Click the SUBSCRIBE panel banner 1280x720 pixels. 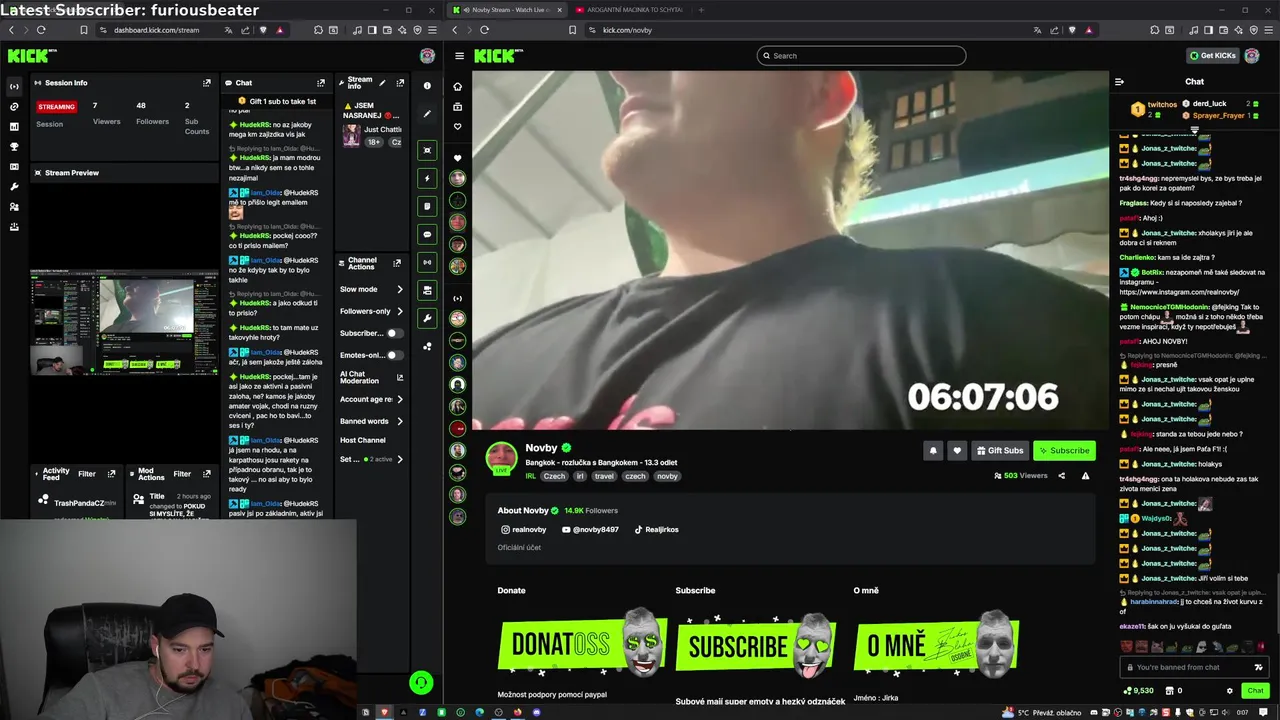(758, 645)
